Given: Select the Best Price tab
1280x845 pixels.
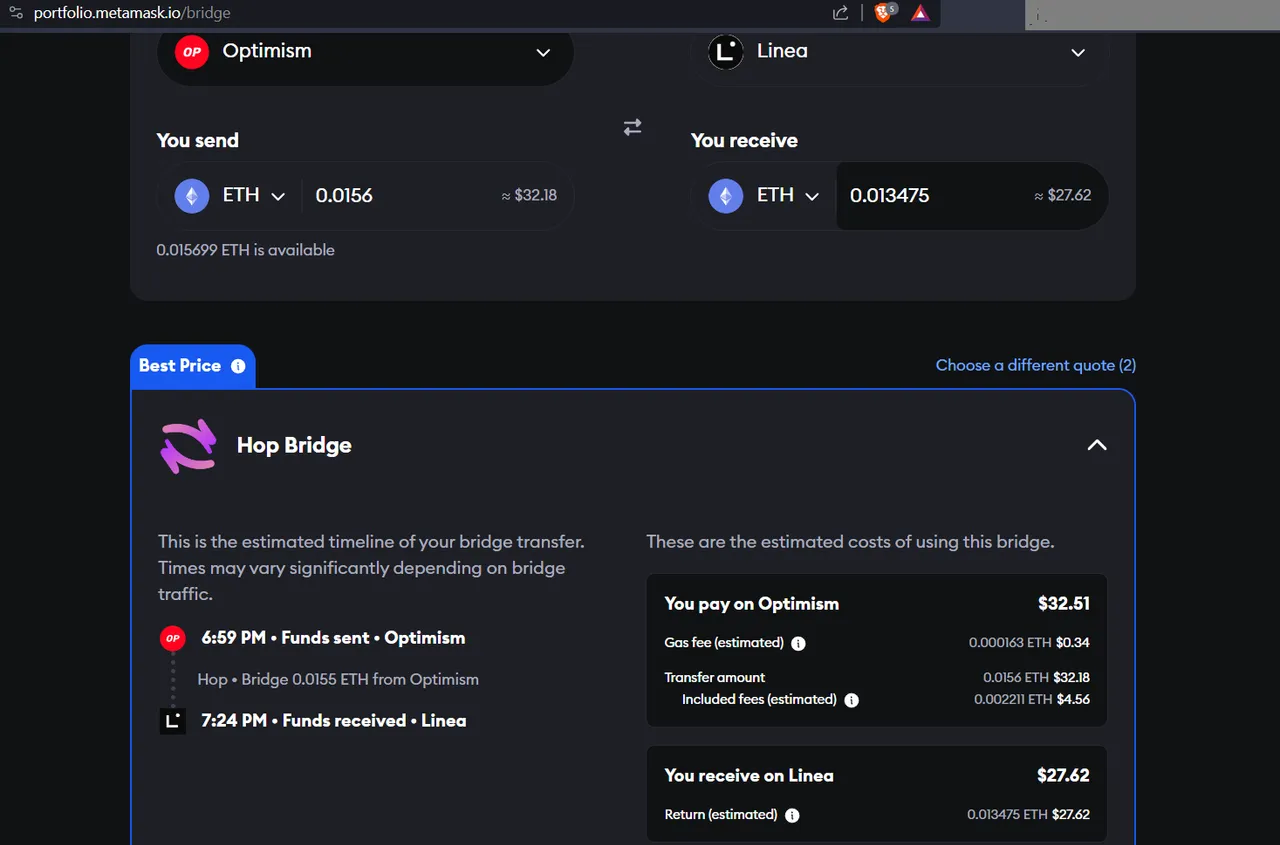Looking at the screenshot, I should (x=192, y=366).
